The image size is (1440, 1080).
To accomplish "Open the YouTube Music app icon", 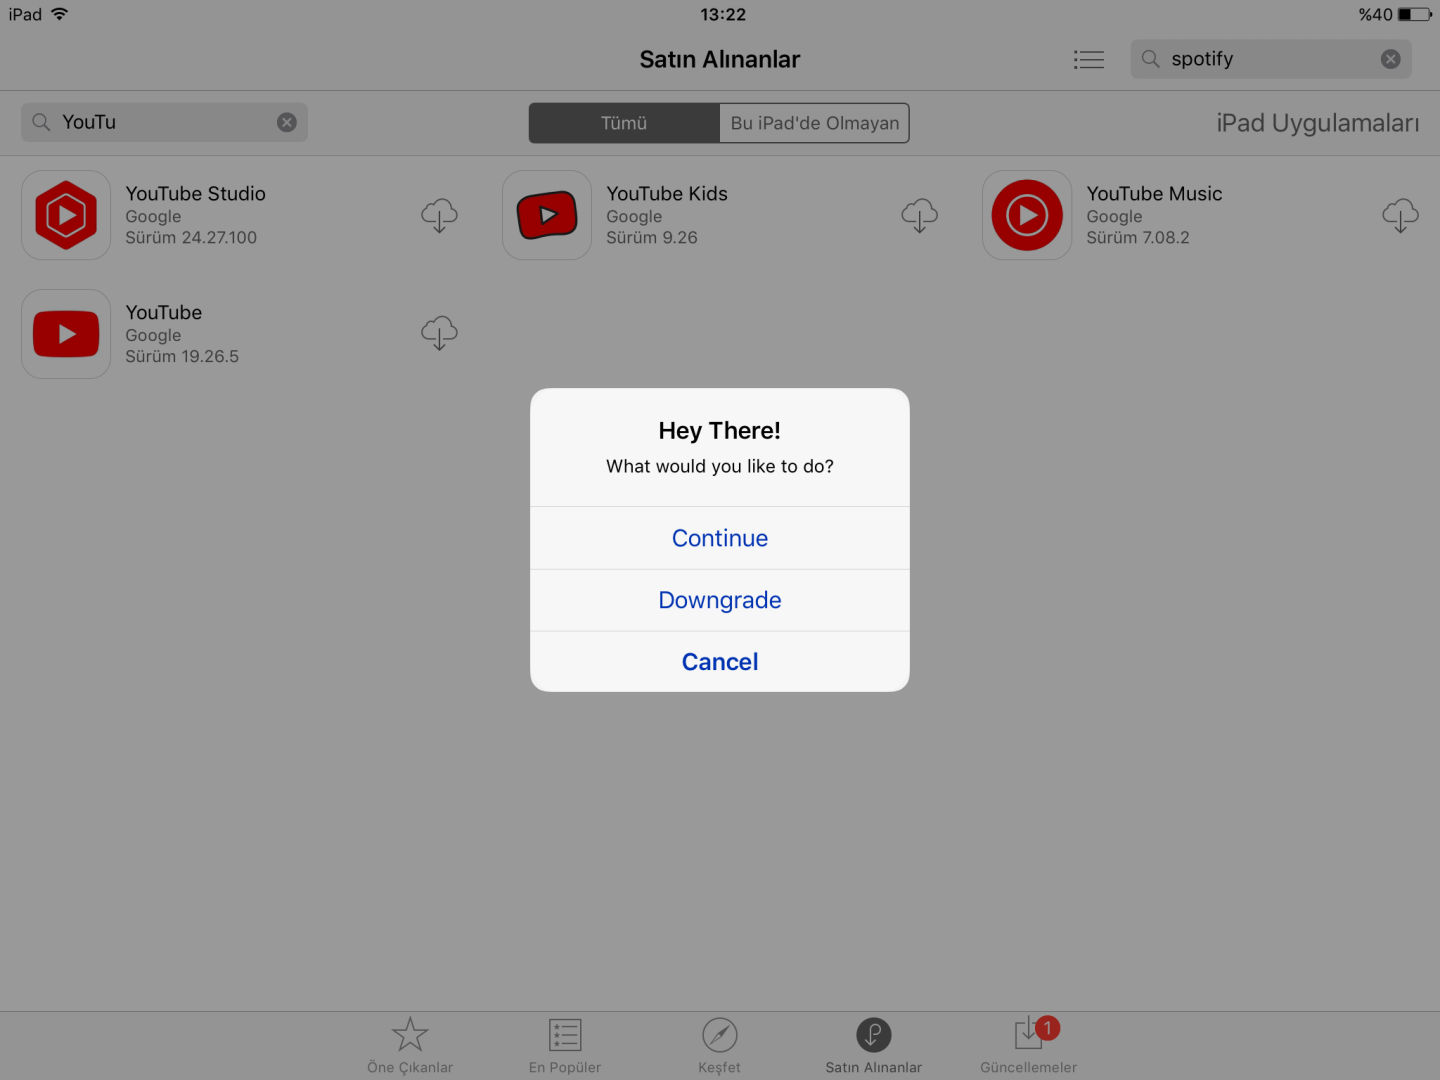I will 1027,215.
